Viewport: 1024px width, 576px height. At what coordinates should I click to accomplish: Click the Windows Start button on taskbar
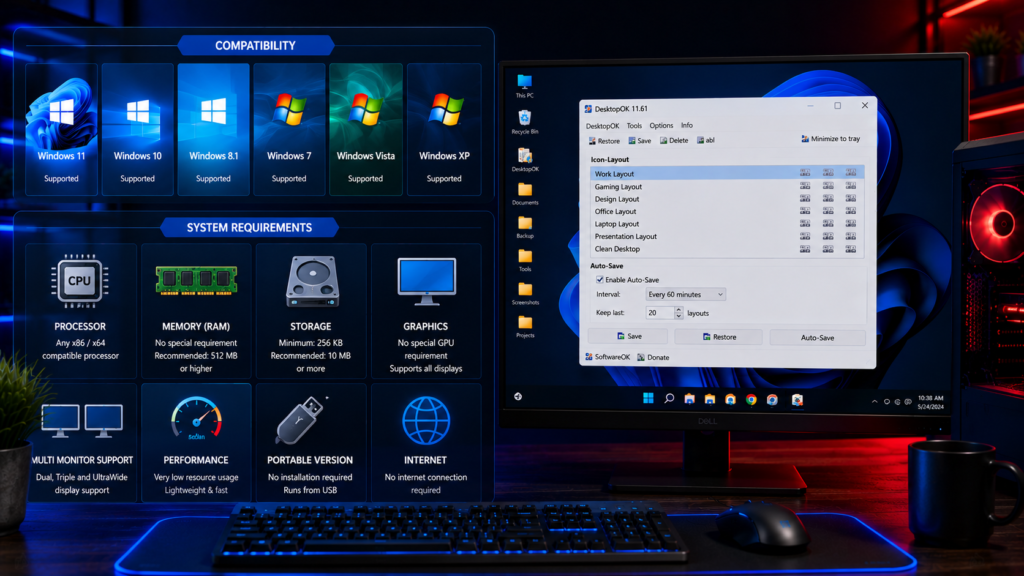click(x=648, y=398)
